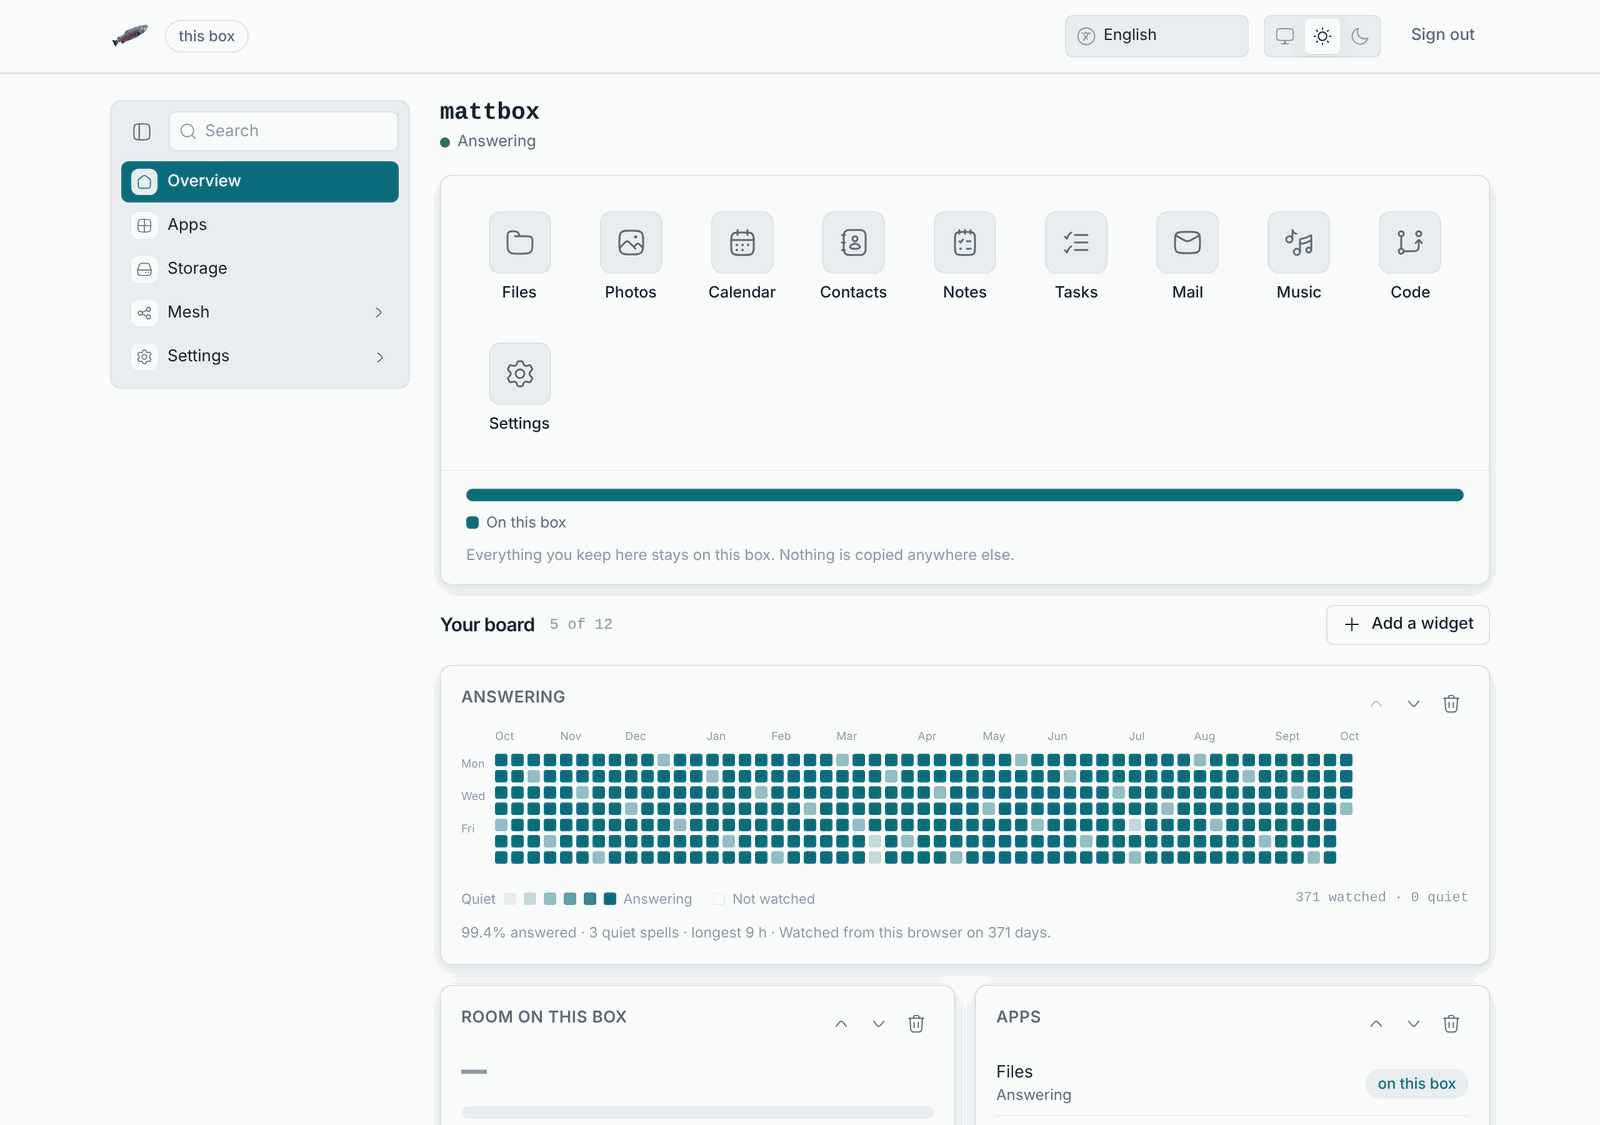Collapse the sidebar with the panel icon
This screenshot has width=1600, height=1125.
(142, 131)
